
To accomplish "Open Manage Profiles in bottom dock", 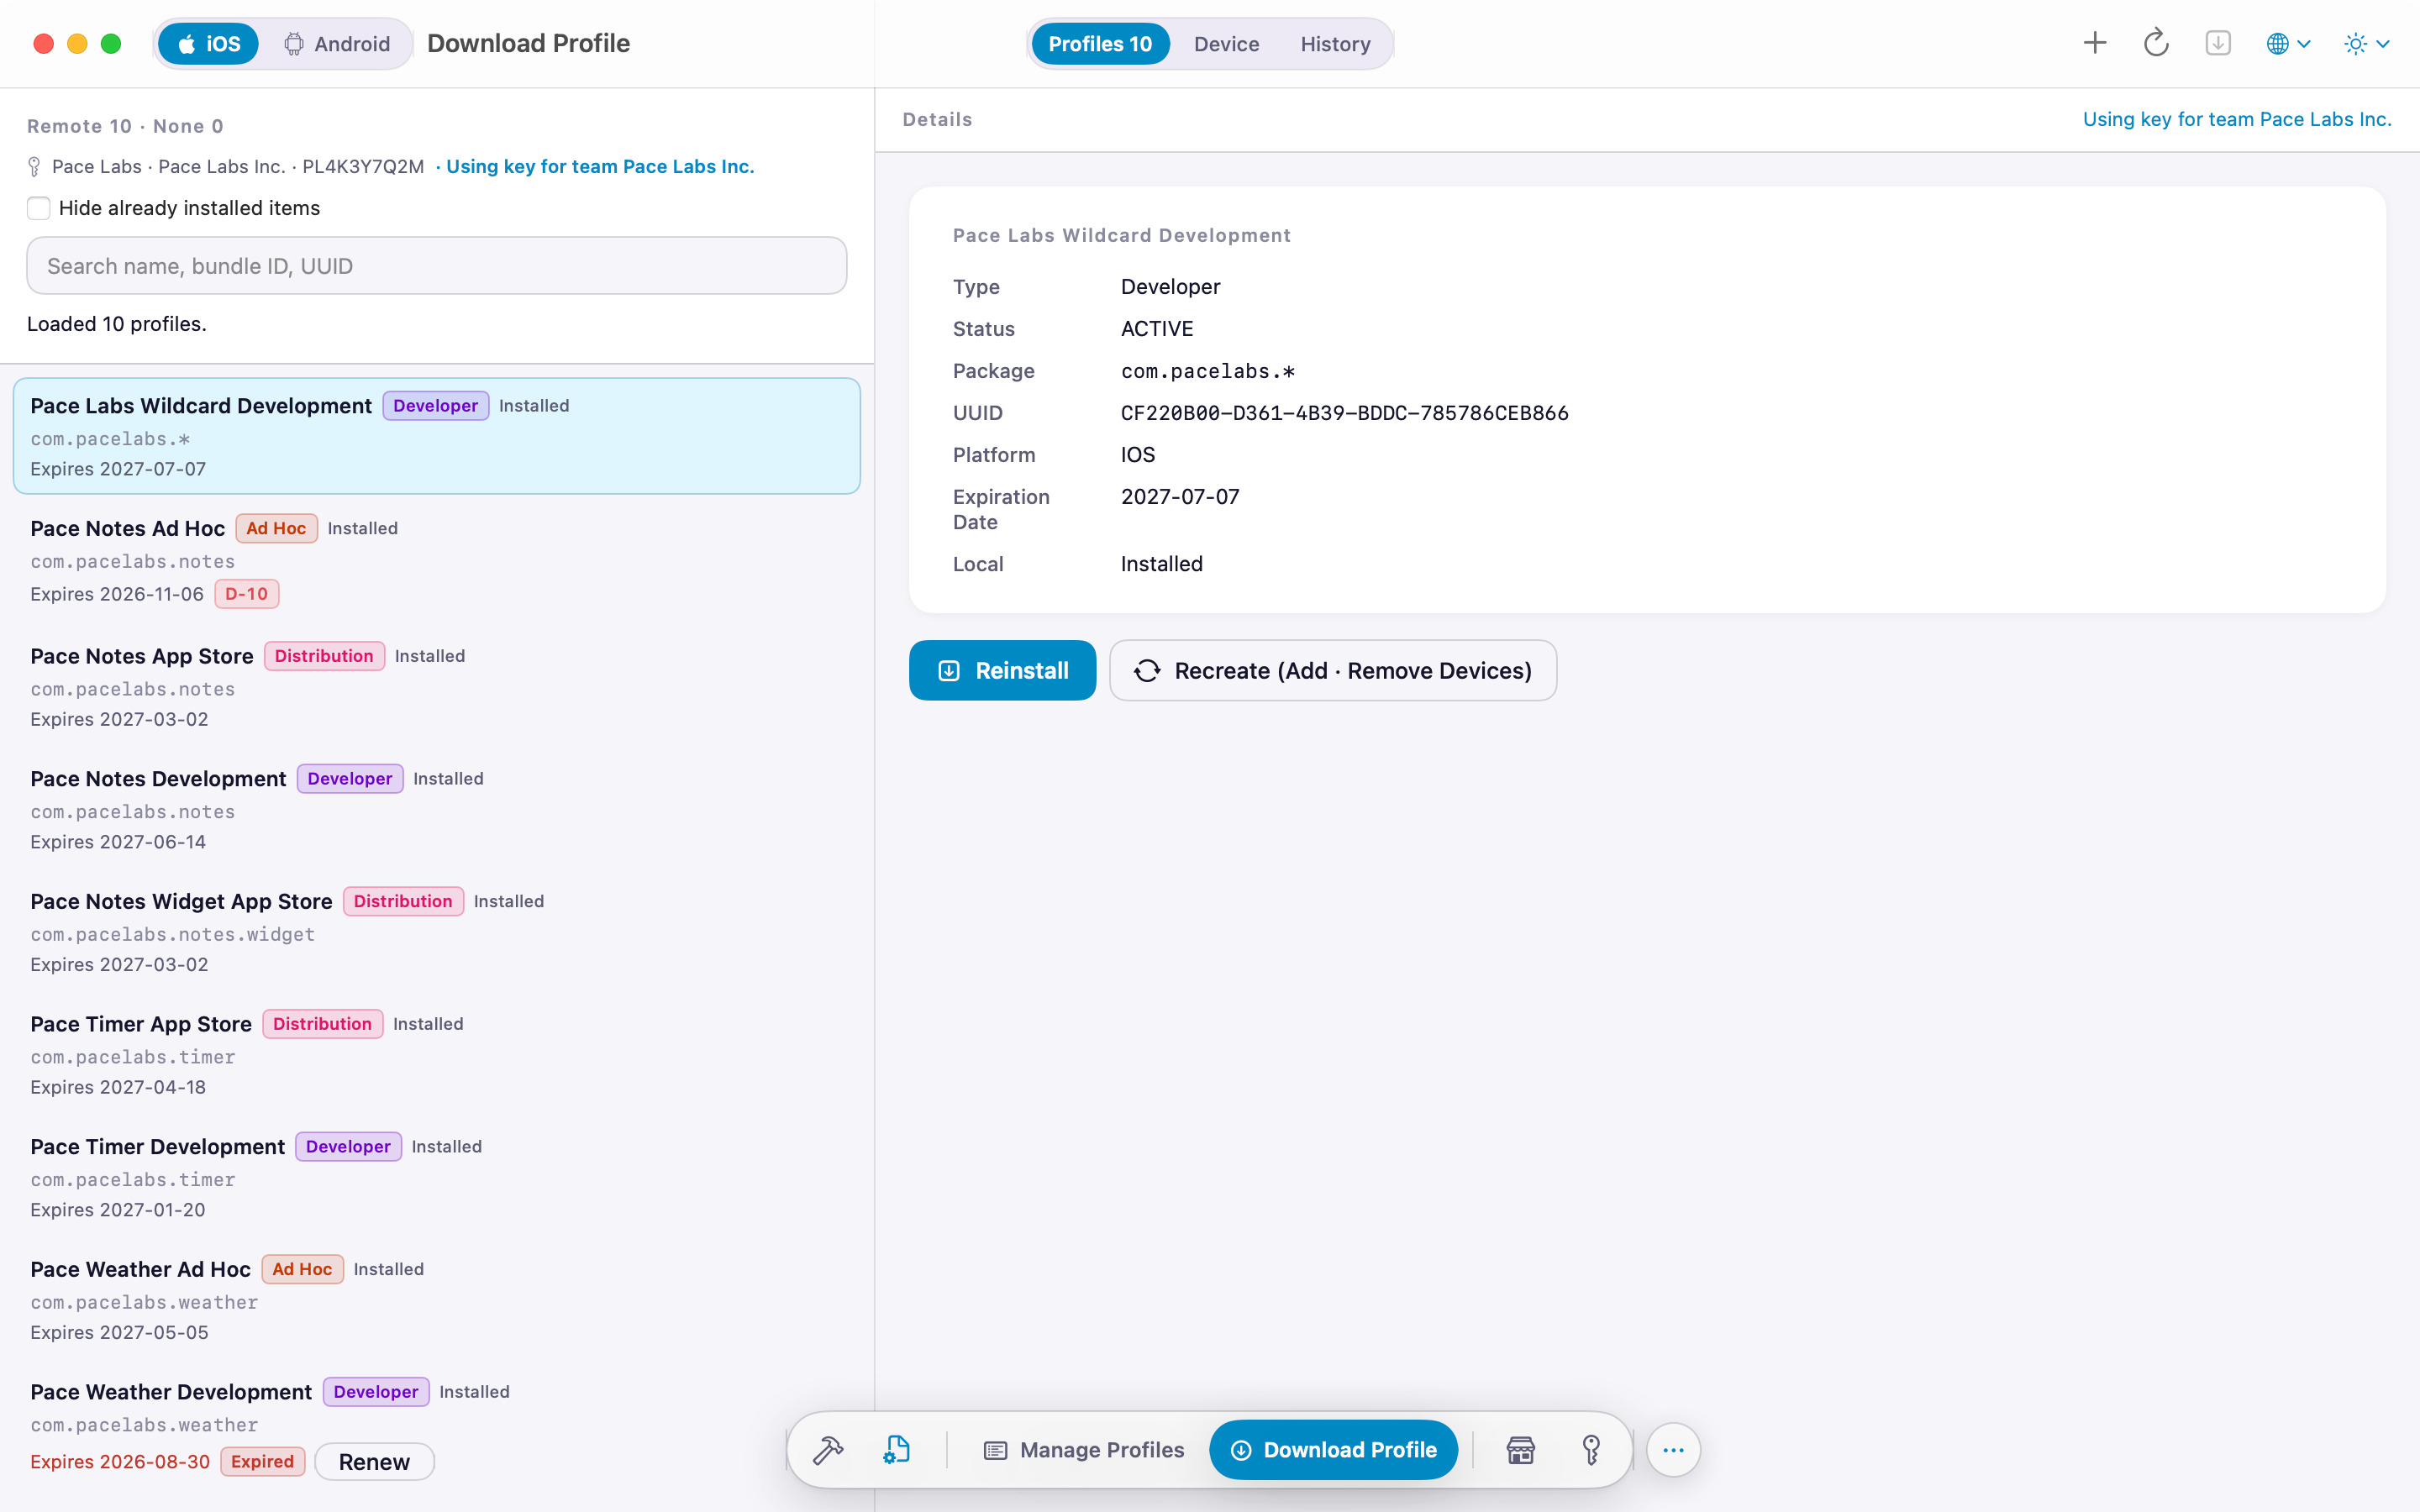I will 1084,1450.
